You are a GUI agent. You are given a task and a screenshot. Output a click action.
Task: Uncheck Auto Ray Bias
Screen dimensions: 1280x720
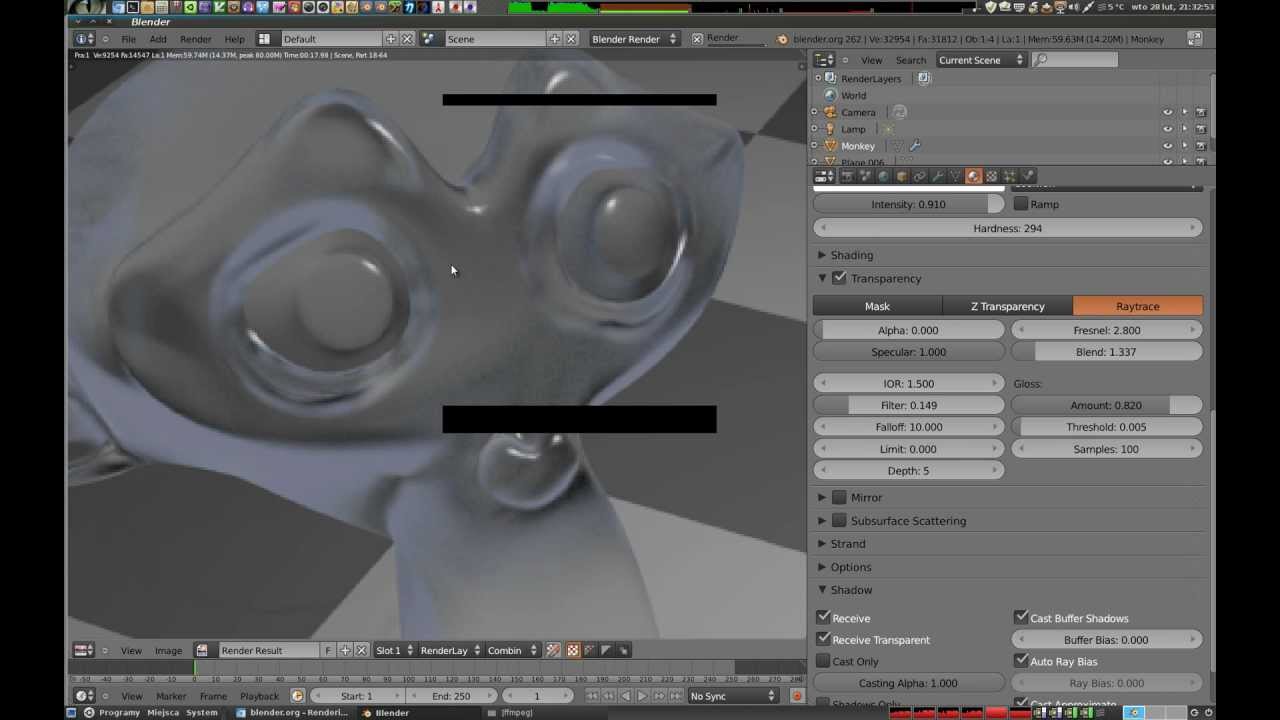(1021, 661)
